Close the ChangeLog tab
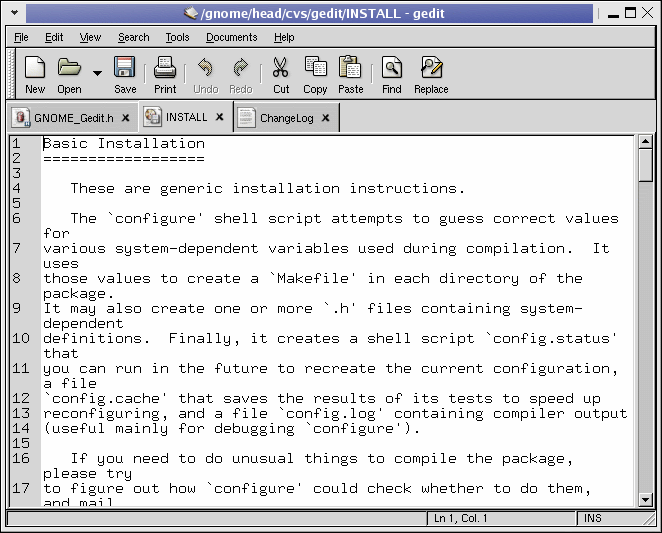The image size is (662, 533). 326,118
